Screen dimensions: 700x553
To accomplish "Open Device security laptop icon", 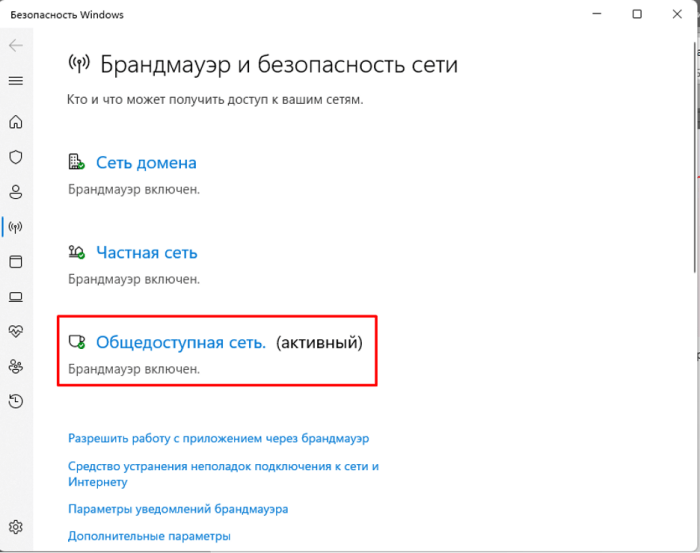I will tap(16, 297).
